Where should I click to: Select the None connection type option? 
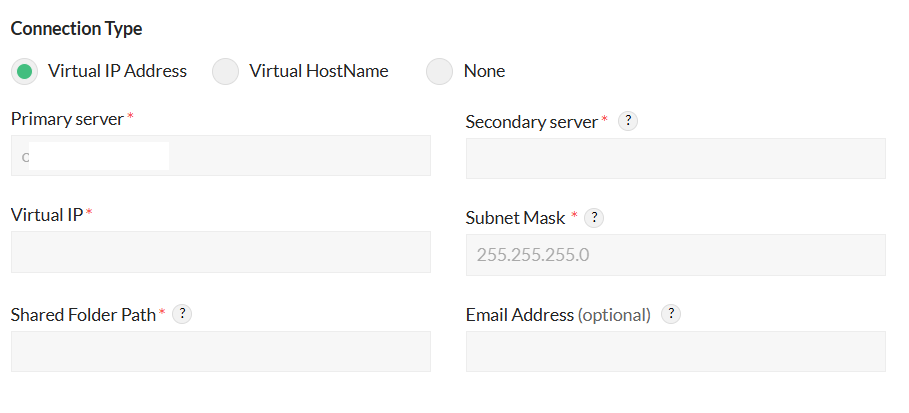[x=440, y=71]
